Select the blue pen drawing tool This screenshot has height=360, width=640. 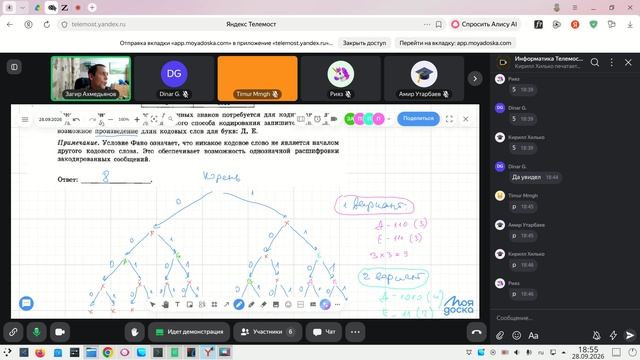click(x=239, y=304)
